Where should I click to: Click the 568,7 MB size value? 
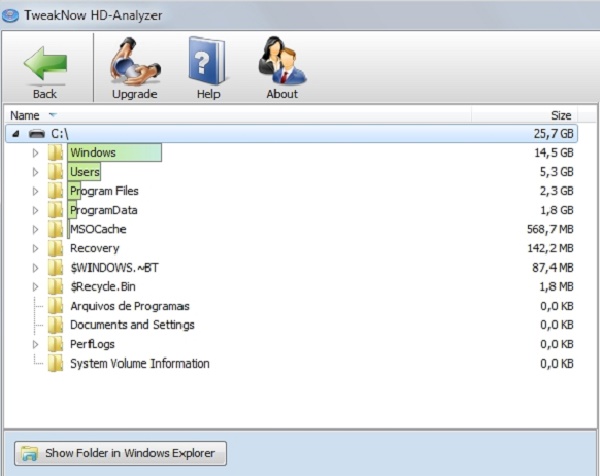pyautogui.click(x=550, y=229)
